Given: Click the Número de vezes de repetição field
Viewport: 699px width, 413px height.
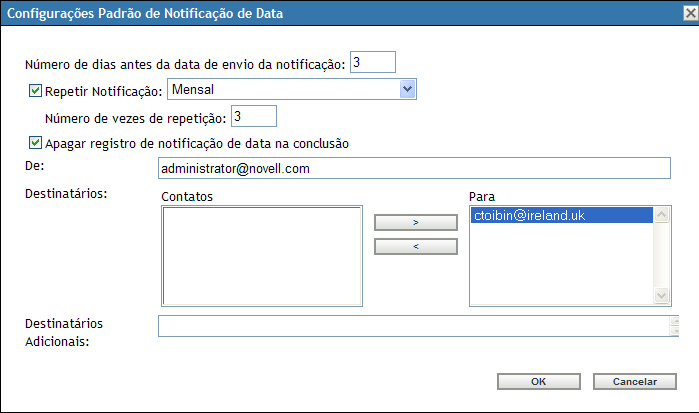Looking at the screenshot, I should coord(253,117).
